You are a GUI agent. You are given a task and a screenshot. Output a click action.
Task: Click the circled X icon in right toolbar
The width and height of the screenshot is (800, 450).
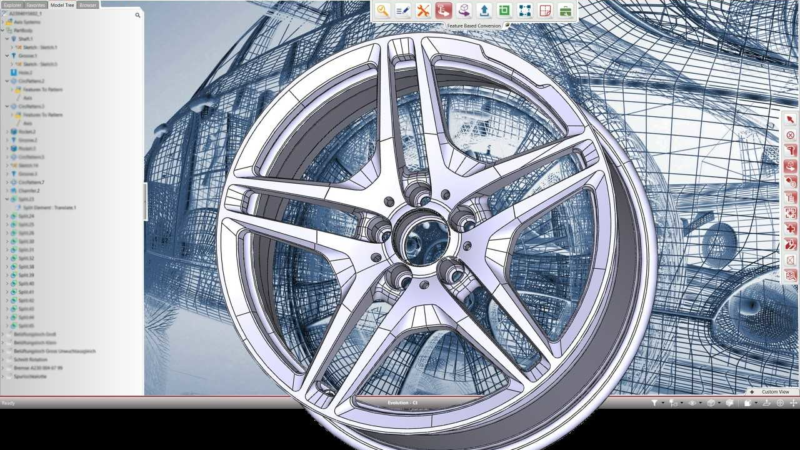[790, 135]
